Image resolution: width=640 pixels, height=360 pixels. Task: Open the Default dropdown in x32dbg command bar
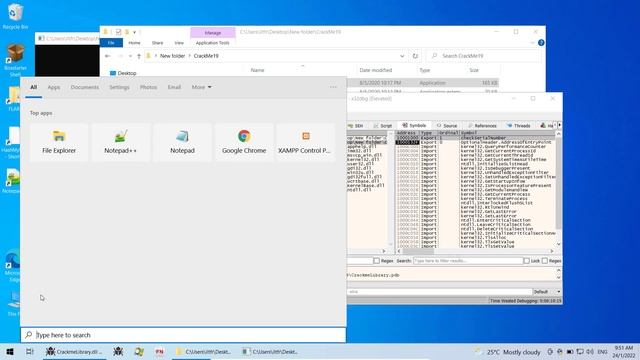click(547, 292)
